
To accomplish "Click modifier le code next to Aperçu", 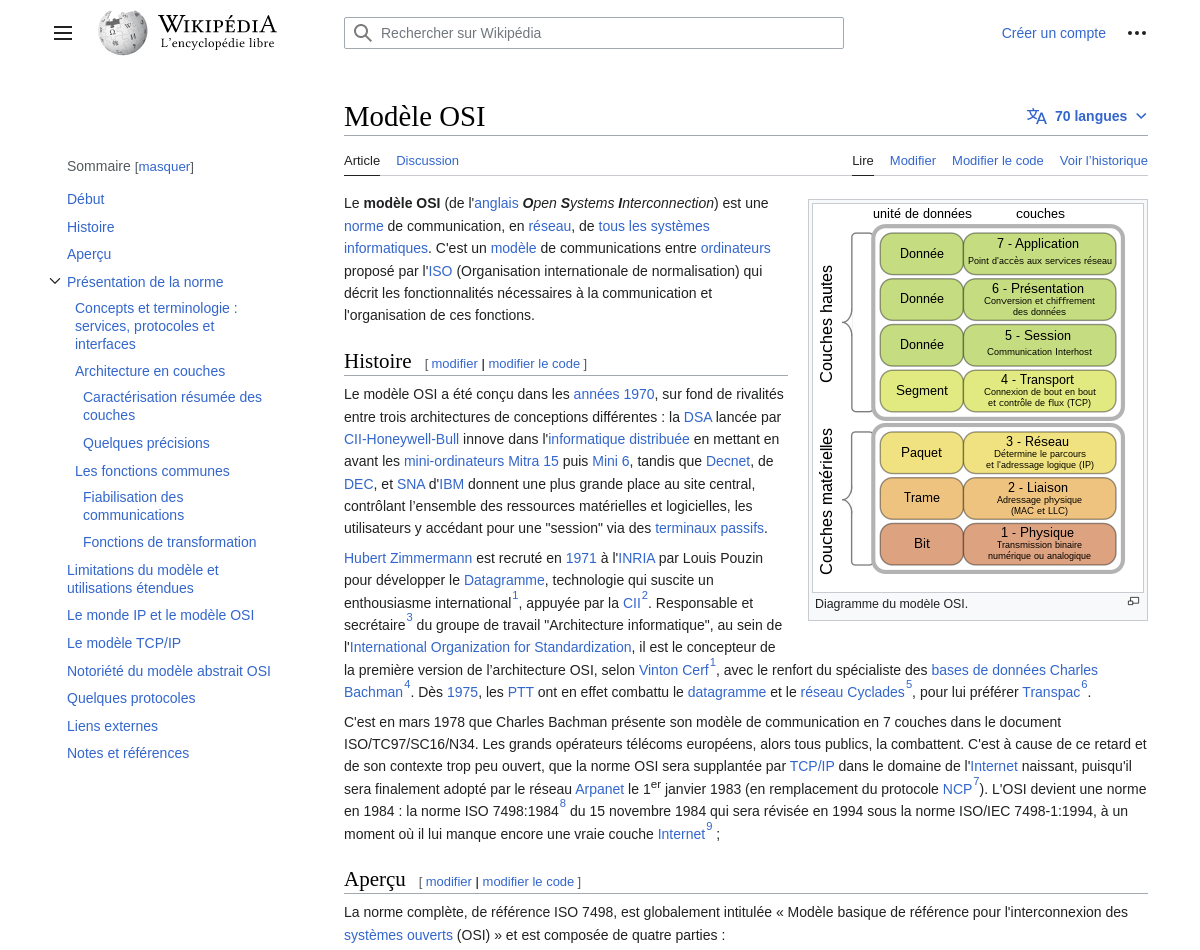I will [528, 882].
